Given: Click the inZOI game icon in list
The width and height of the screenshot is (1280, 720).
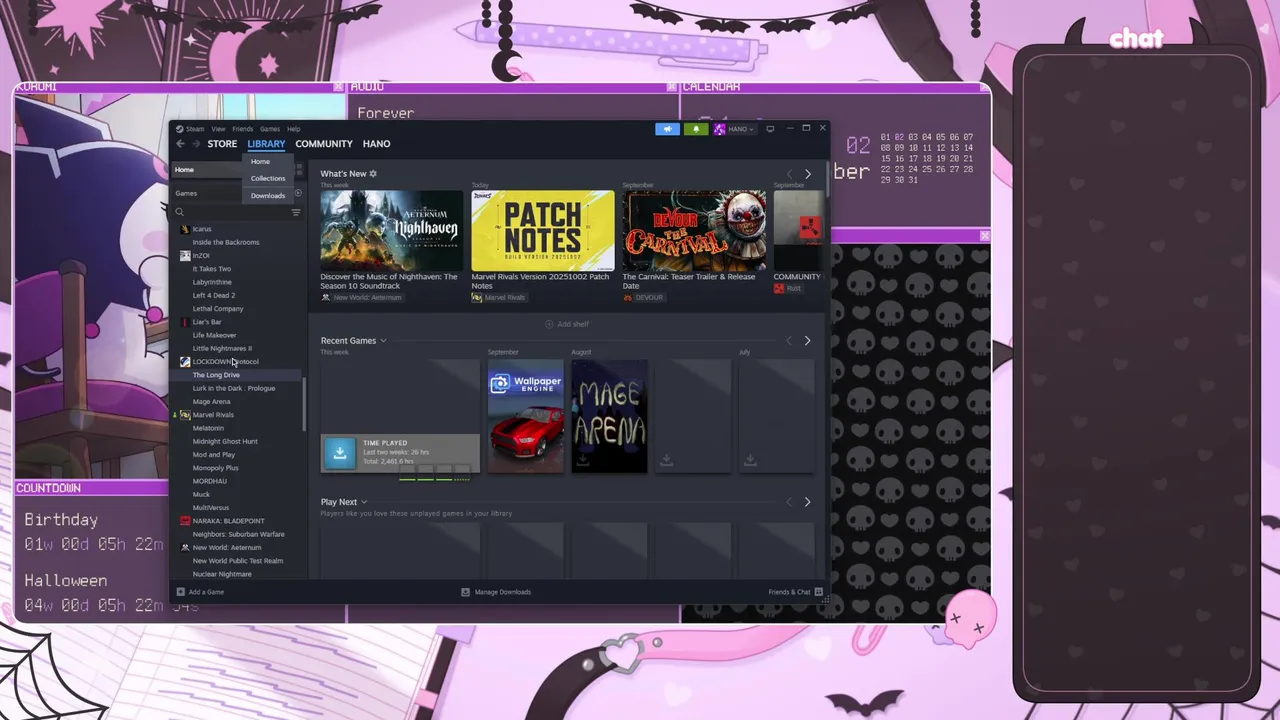Looking at the screenshot, I should (x=185, y=256).
